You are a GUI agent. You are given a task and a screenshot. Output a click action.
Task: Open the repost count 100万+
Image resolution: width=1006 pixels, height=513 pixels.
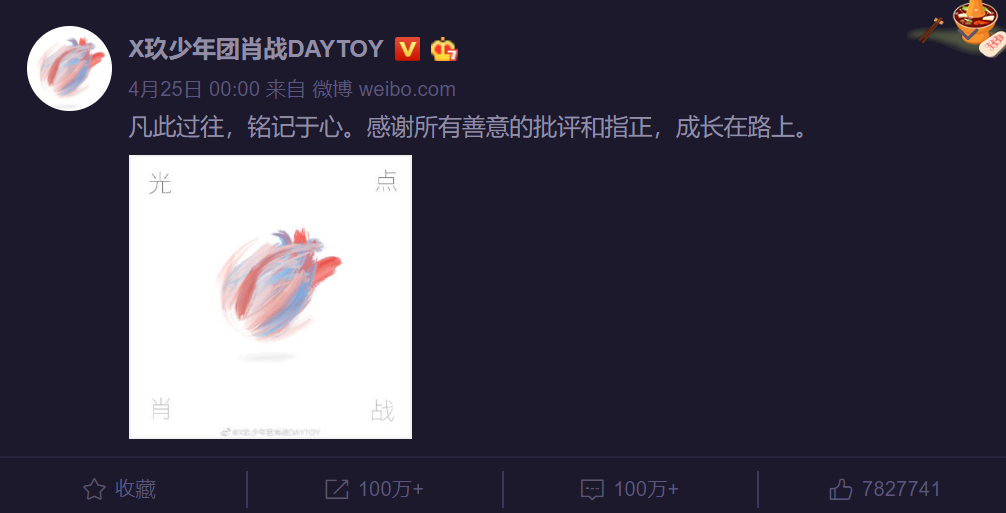pyautogui.click(x=391, y=490)
